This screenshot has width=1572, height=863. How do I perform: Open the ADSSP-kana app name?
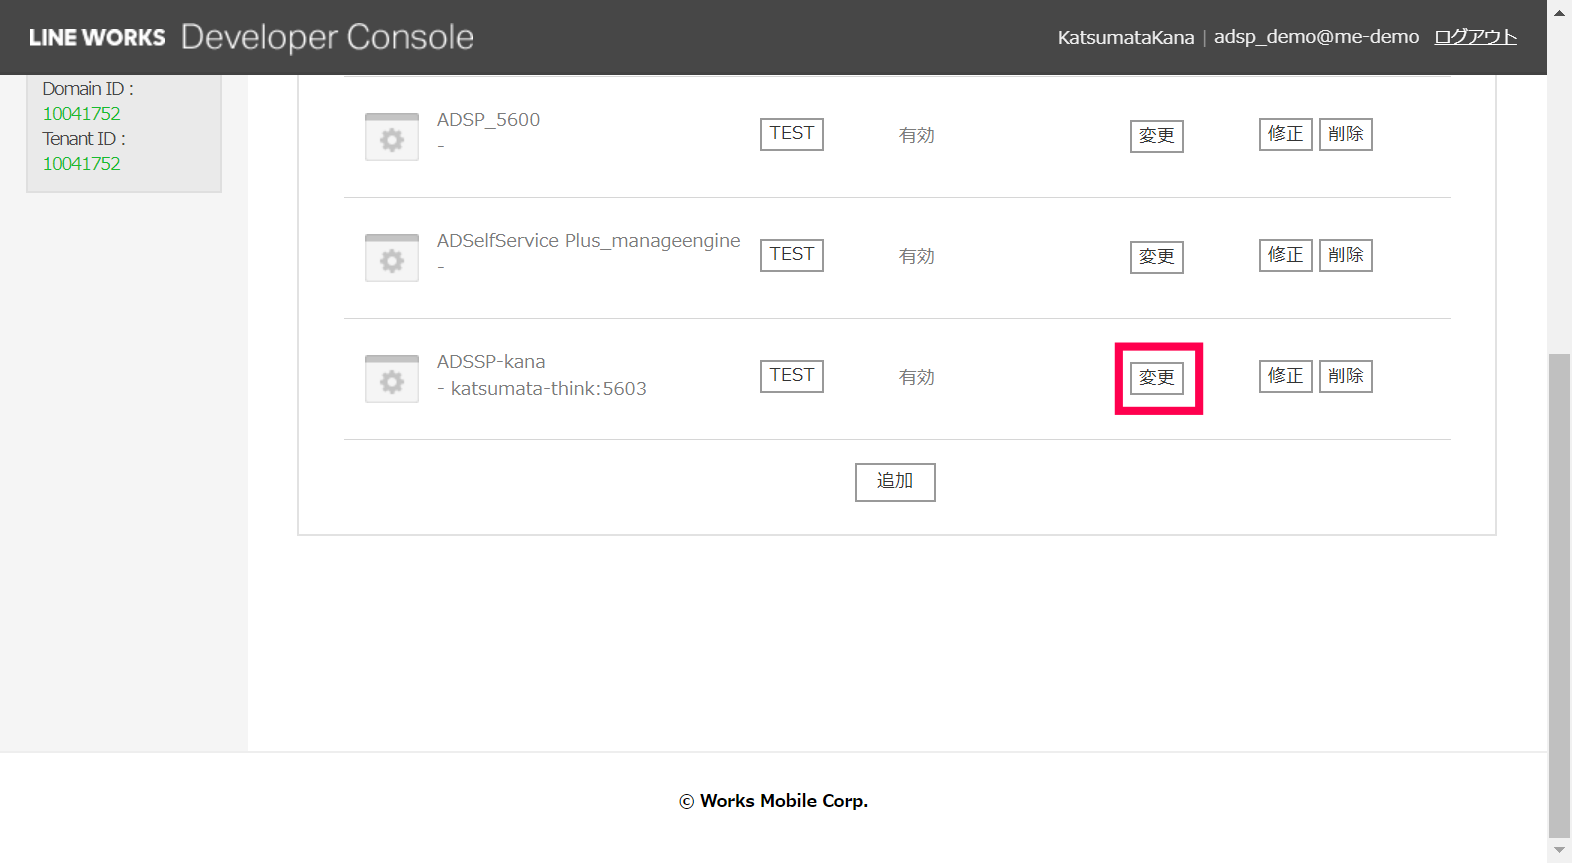491,362
